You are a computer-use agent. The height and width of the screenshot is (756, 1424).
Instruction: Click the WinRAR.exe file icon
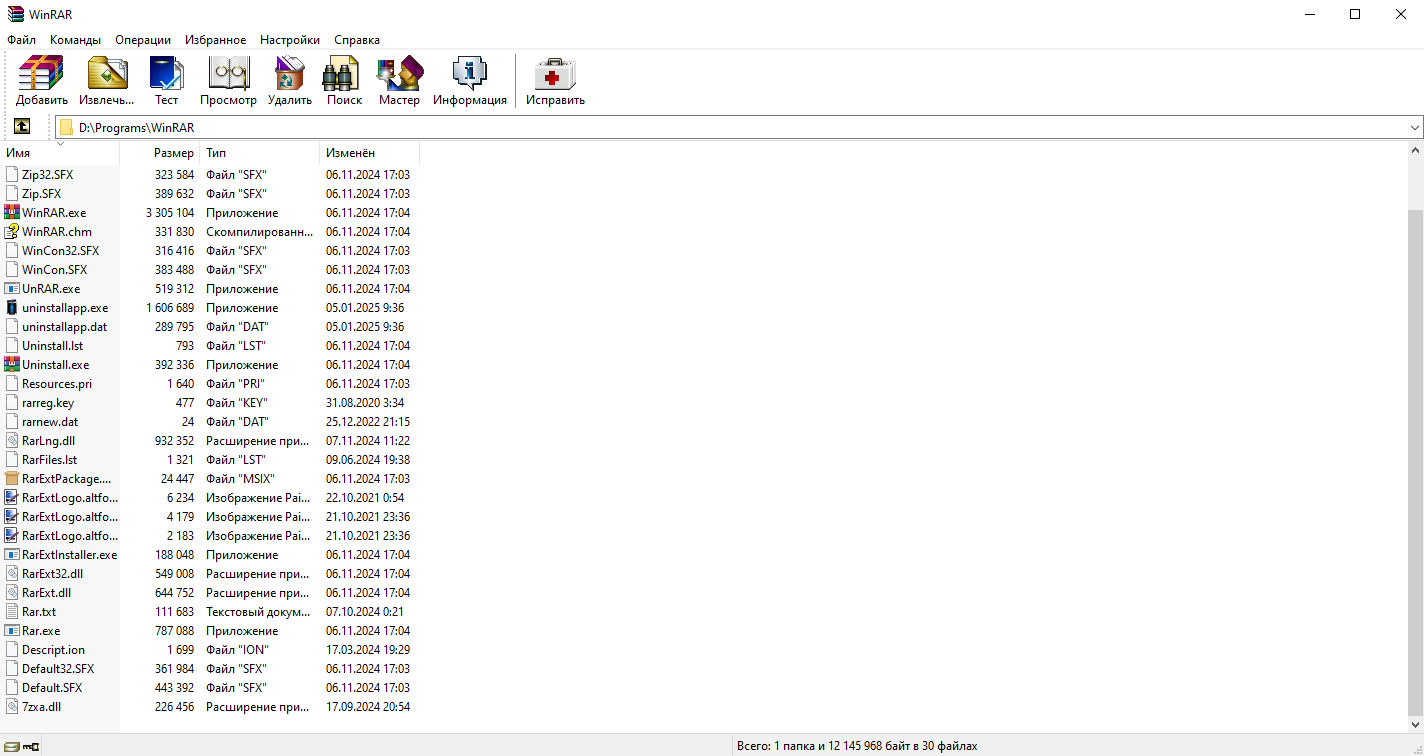pyautogui.click(x=12, y=213)
